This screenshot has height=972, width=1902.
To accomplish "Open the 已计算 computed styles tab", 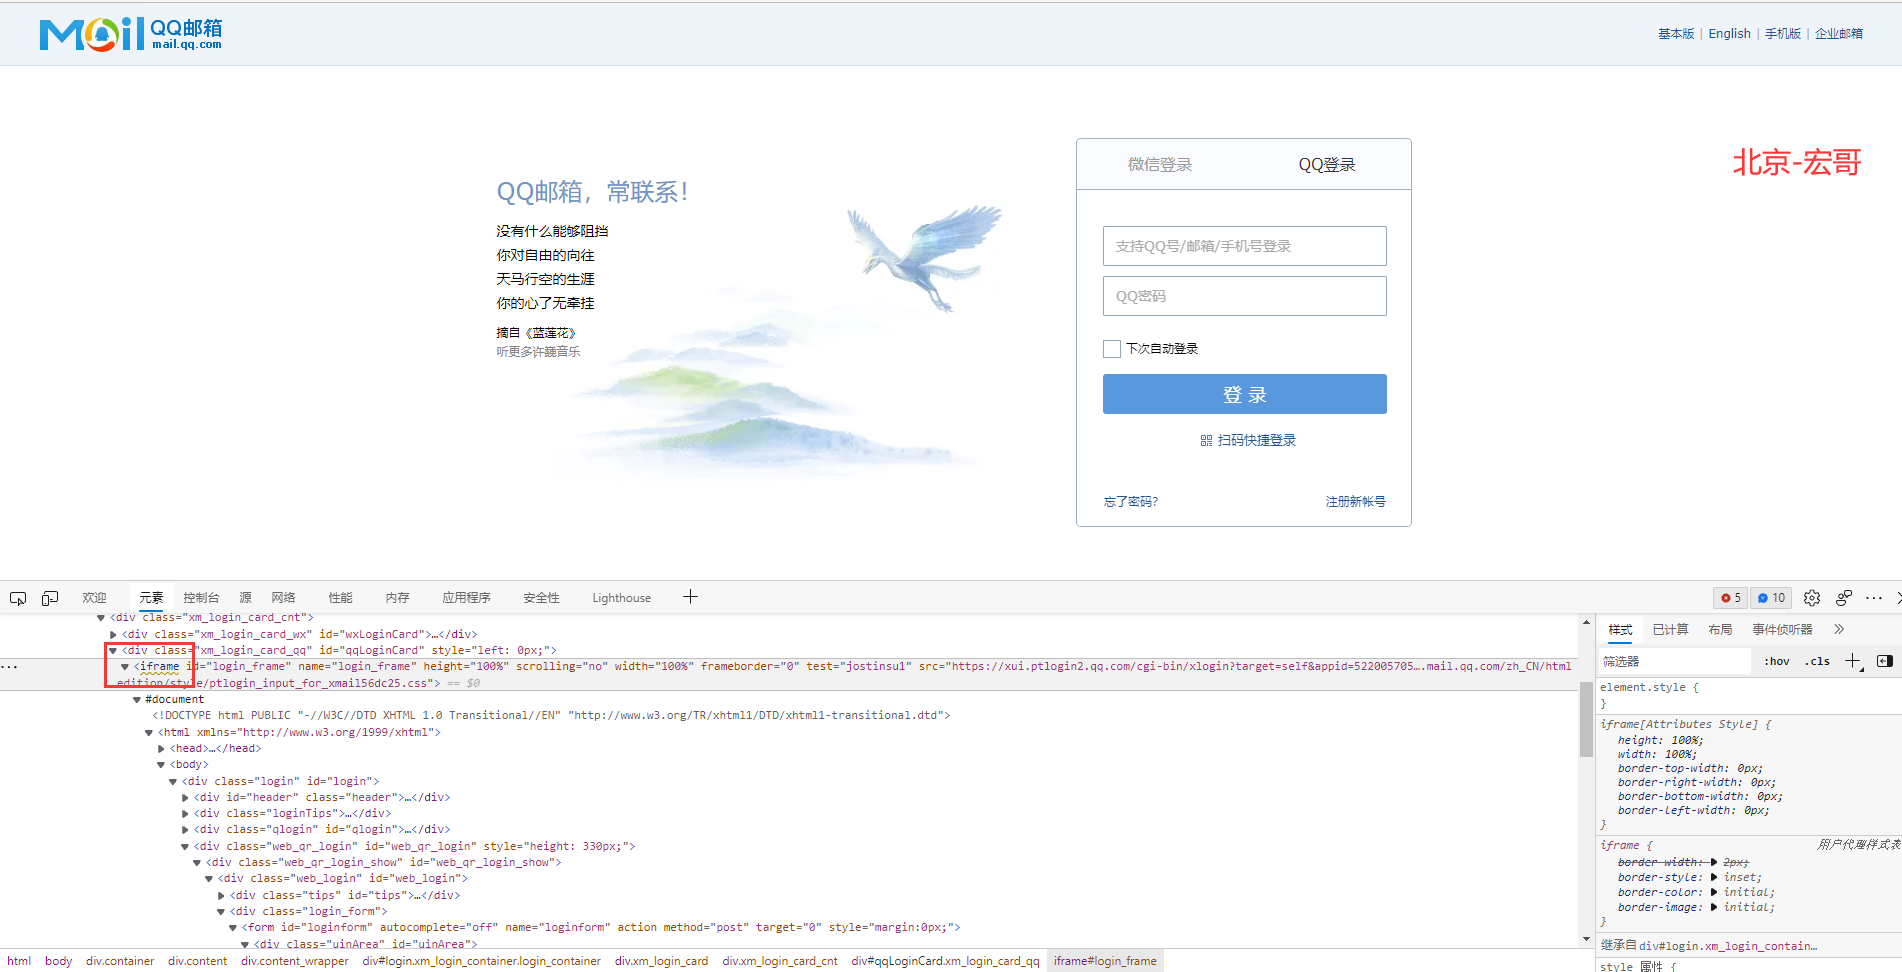I will [x=1670, y=629].
